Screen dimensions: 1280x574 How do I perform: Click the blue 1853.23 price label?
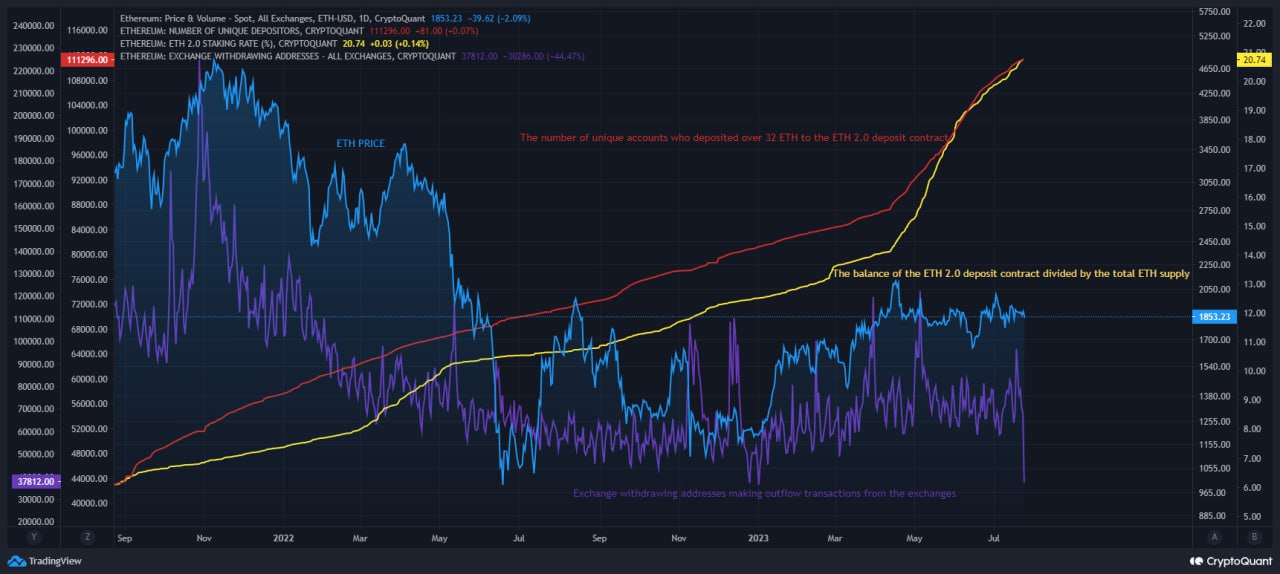pos(1213,317)
